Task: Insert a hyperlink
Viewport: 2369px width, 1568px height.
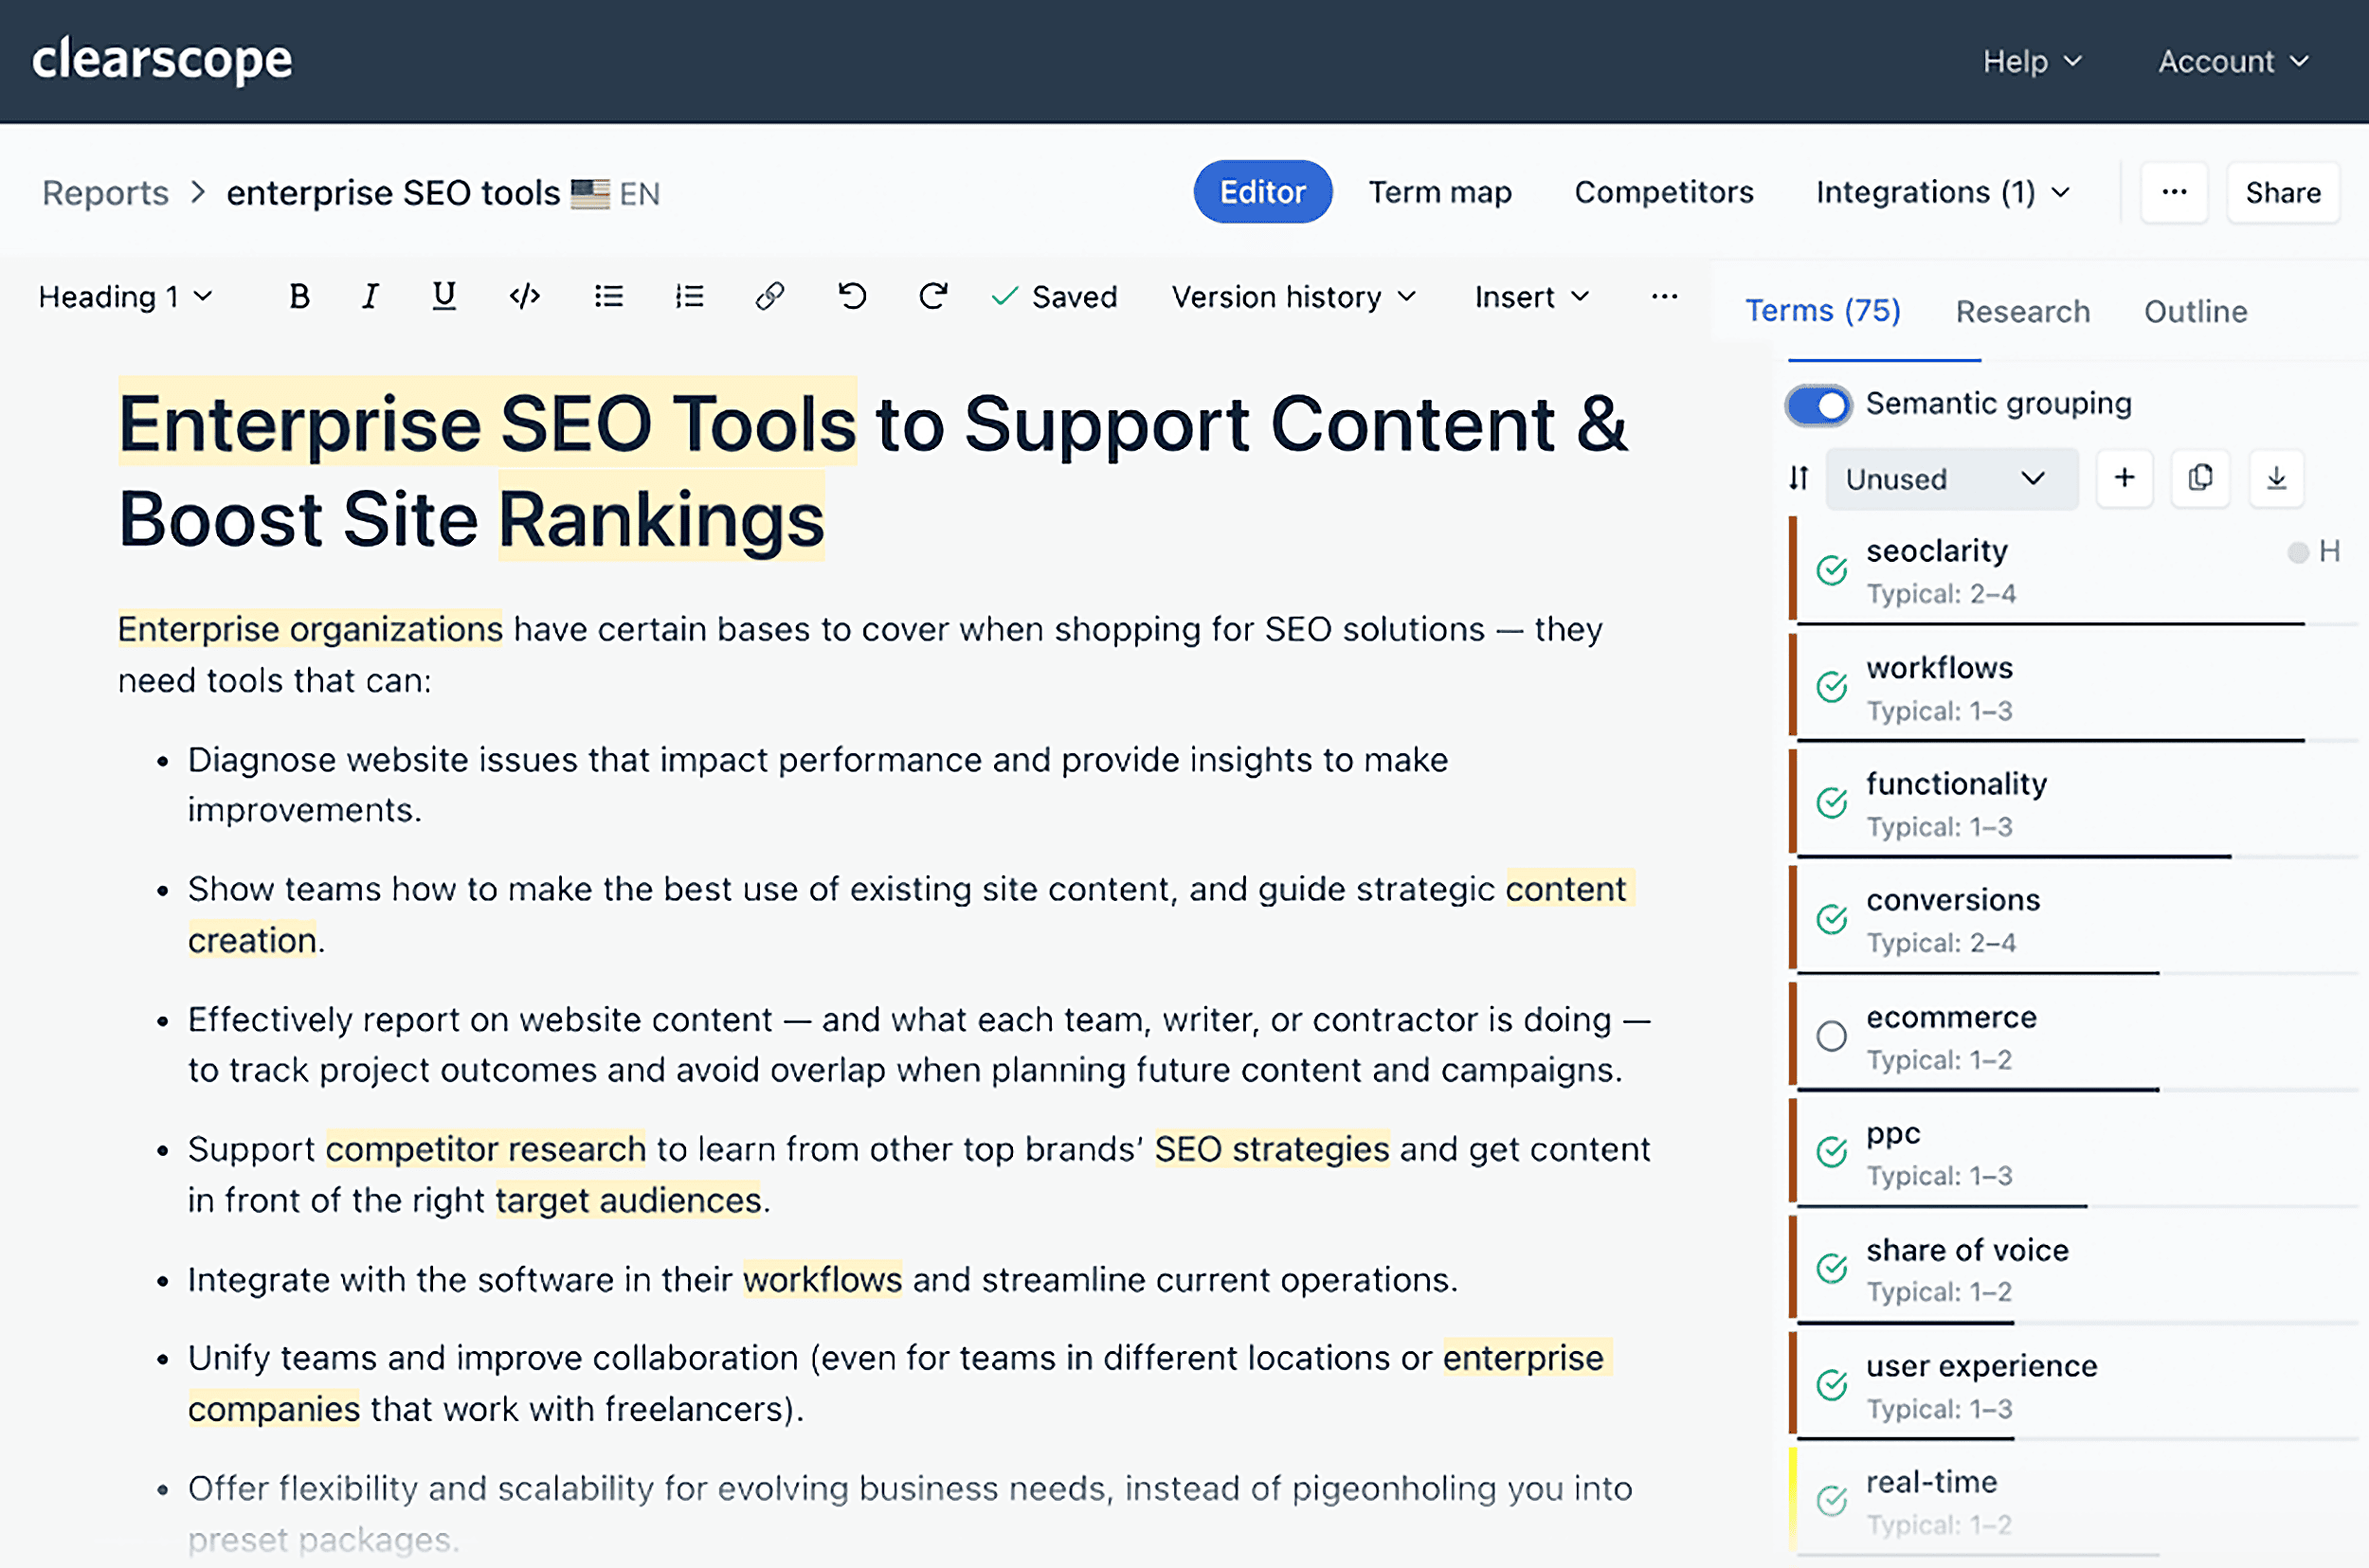Action: click(769, 296)
